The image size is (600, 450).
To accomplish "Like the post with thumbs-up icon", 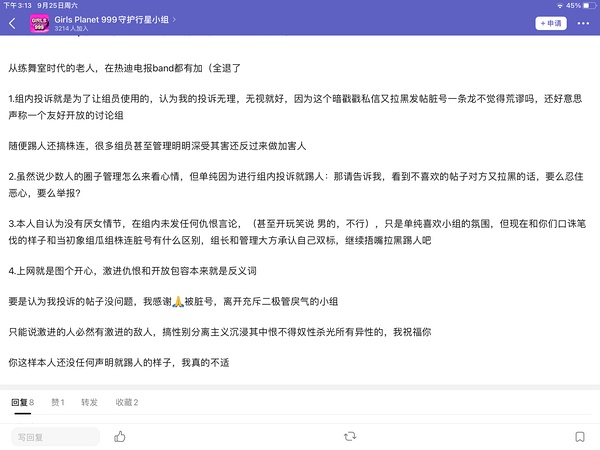I will click(120, 436).
